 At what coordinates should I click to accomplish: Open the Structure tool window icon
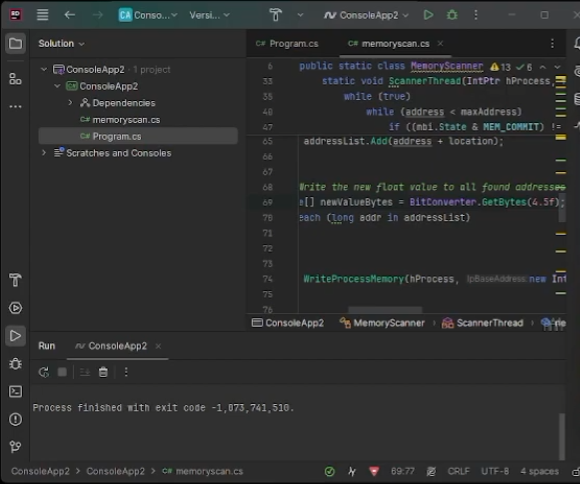(x=15, y=78)
